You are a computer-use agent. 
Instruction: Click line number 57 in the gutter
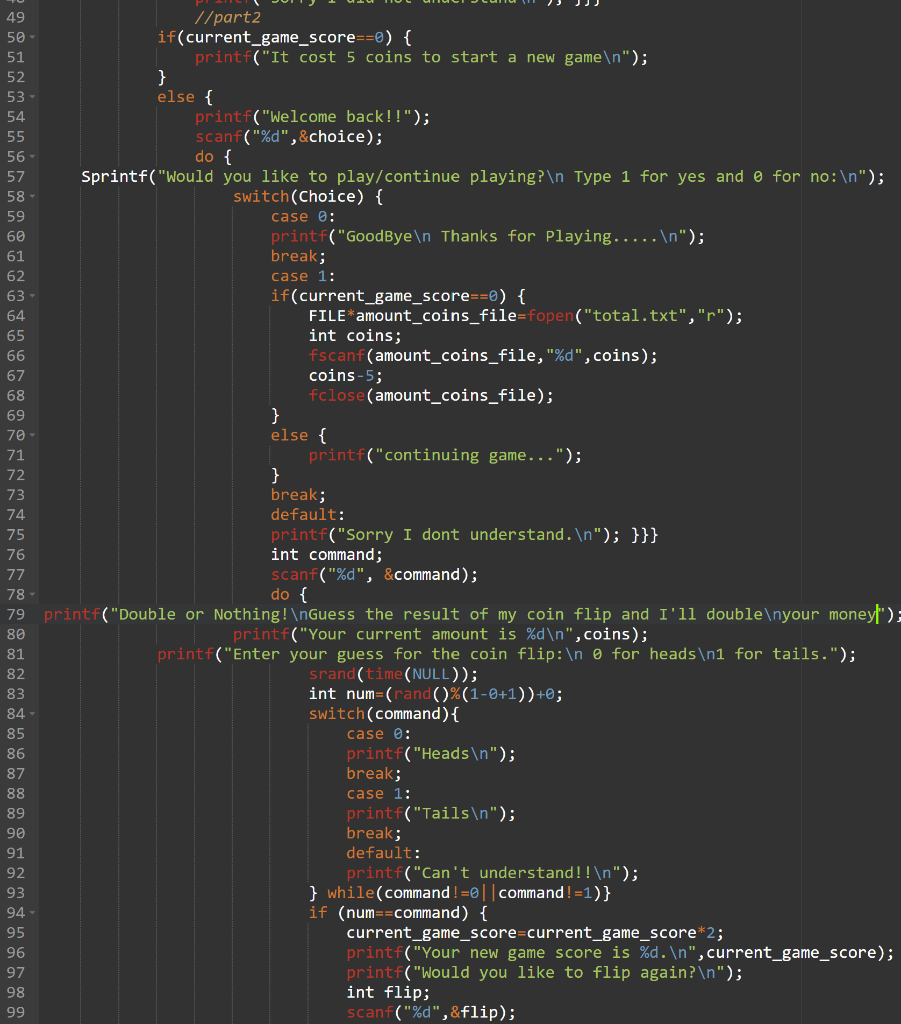pyautogui.click(x=16, y=176)
